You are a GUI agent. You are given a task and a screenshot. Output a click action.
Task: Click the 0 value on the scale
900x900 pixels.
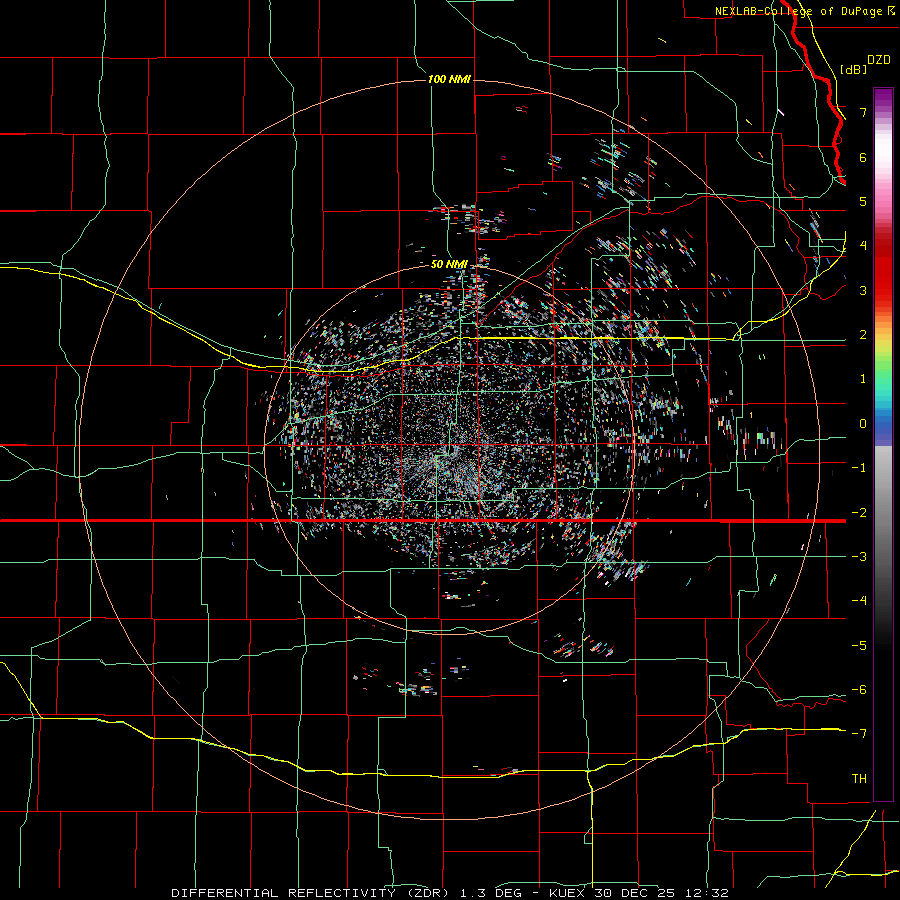point(863,424)
